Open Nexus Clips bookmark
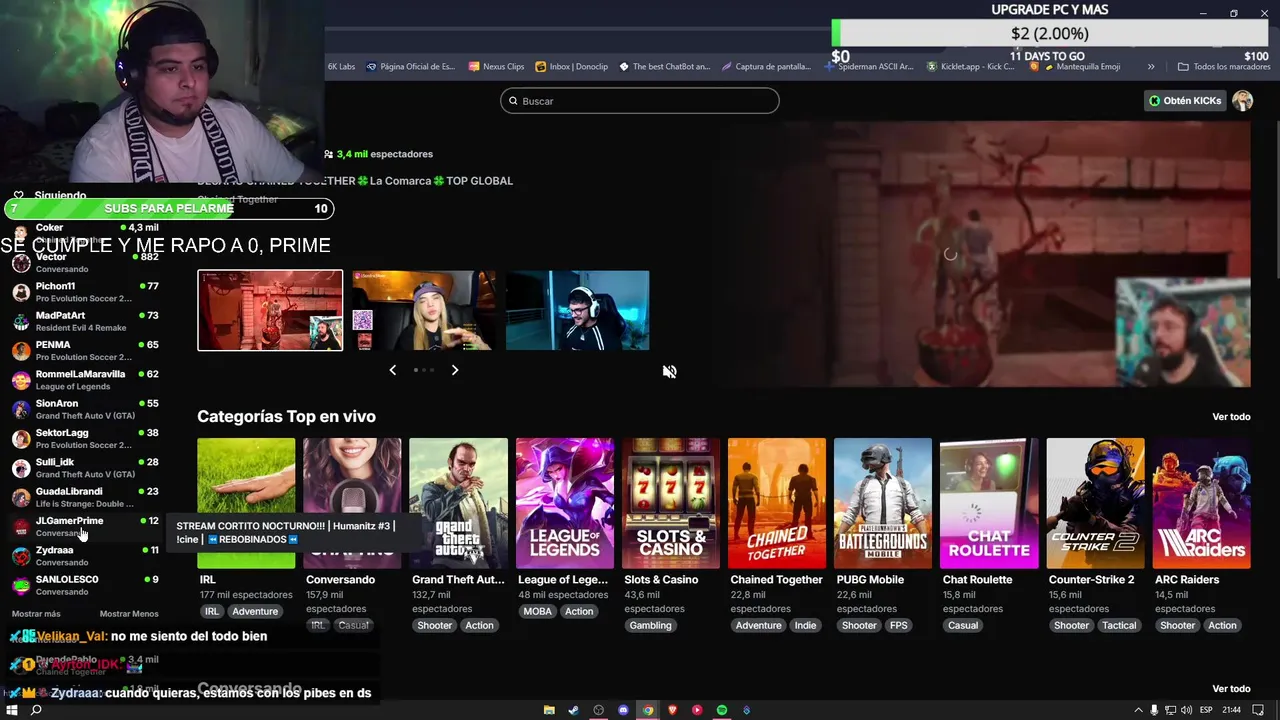The height and width of the screenshot is (720, 1280). (x=496, y=67)
